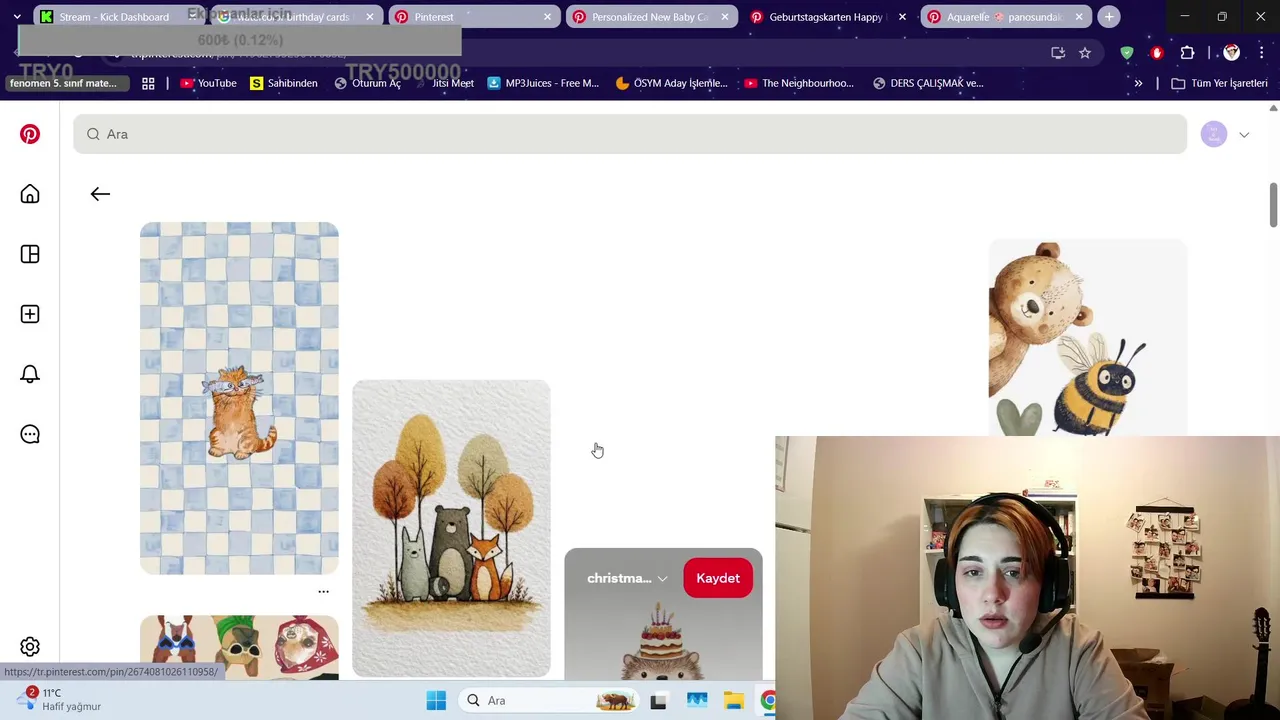The width and height of the screenshot is (1280, 720).
Task: Open the red extension icon in toolbar
Action: click(1157, 53)
